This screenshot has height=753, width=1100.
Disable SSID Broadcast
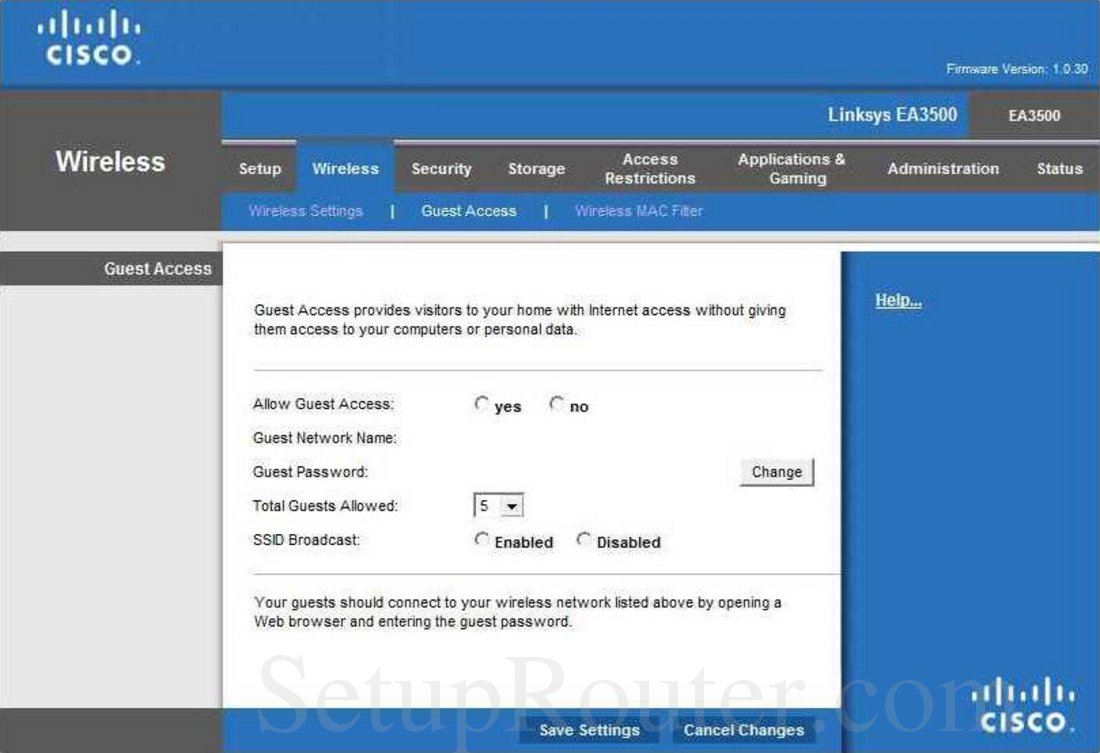(x=583, y=540)
